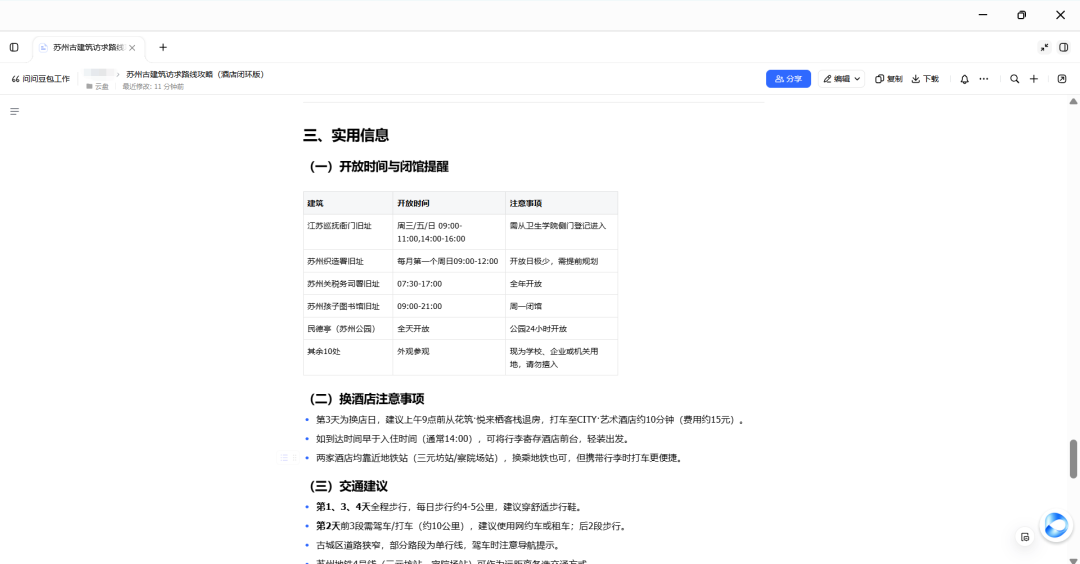Click the floating Doubao assistant icon
Image resolution: width=1080 pixels, height=564 pixels.
pyautogui.click(x=1055, y=526)
